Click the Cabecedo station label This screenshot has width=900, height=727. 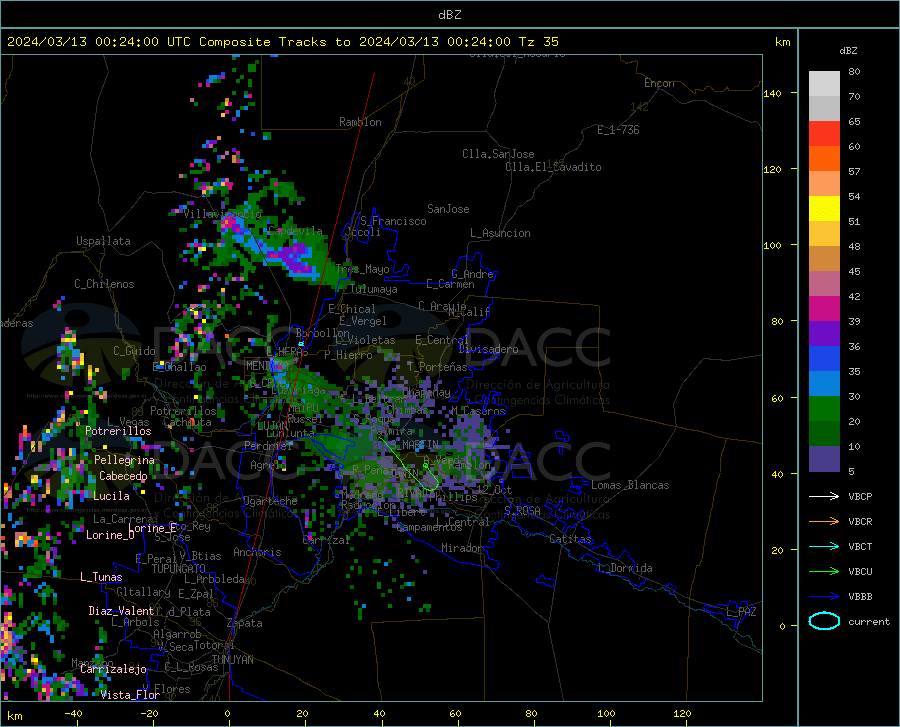pos(123,476)
